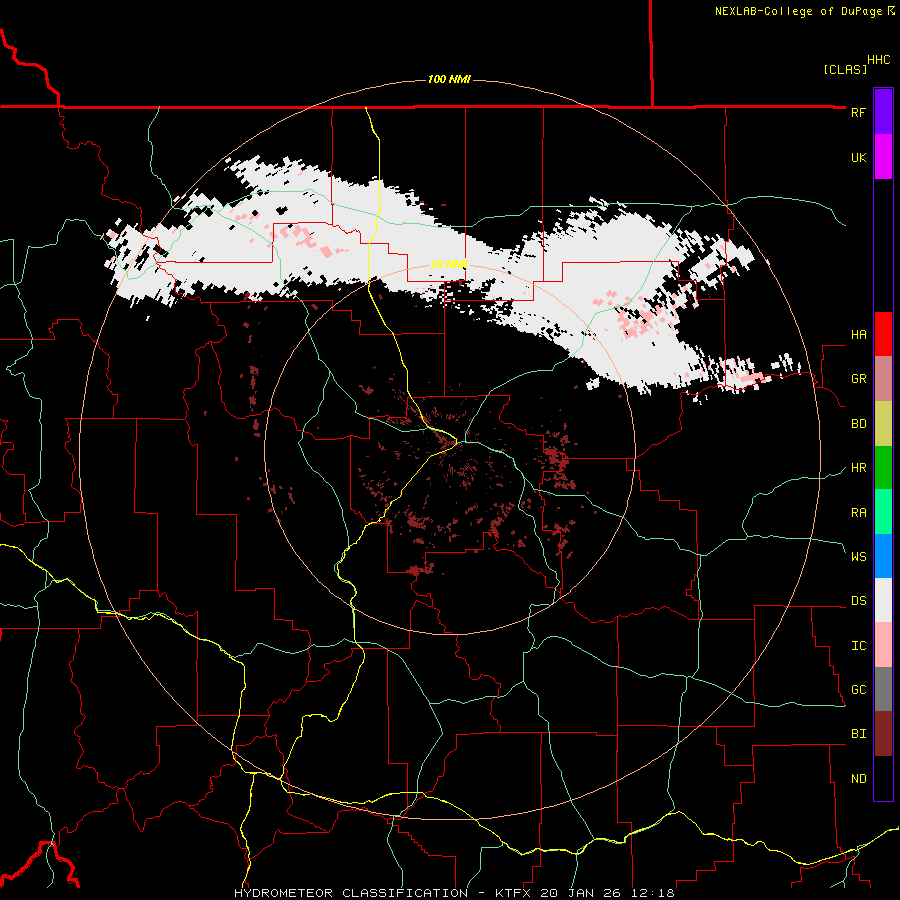Click the magenta UK color swatch
Screen dimensions: 900x900
(883, 157)
